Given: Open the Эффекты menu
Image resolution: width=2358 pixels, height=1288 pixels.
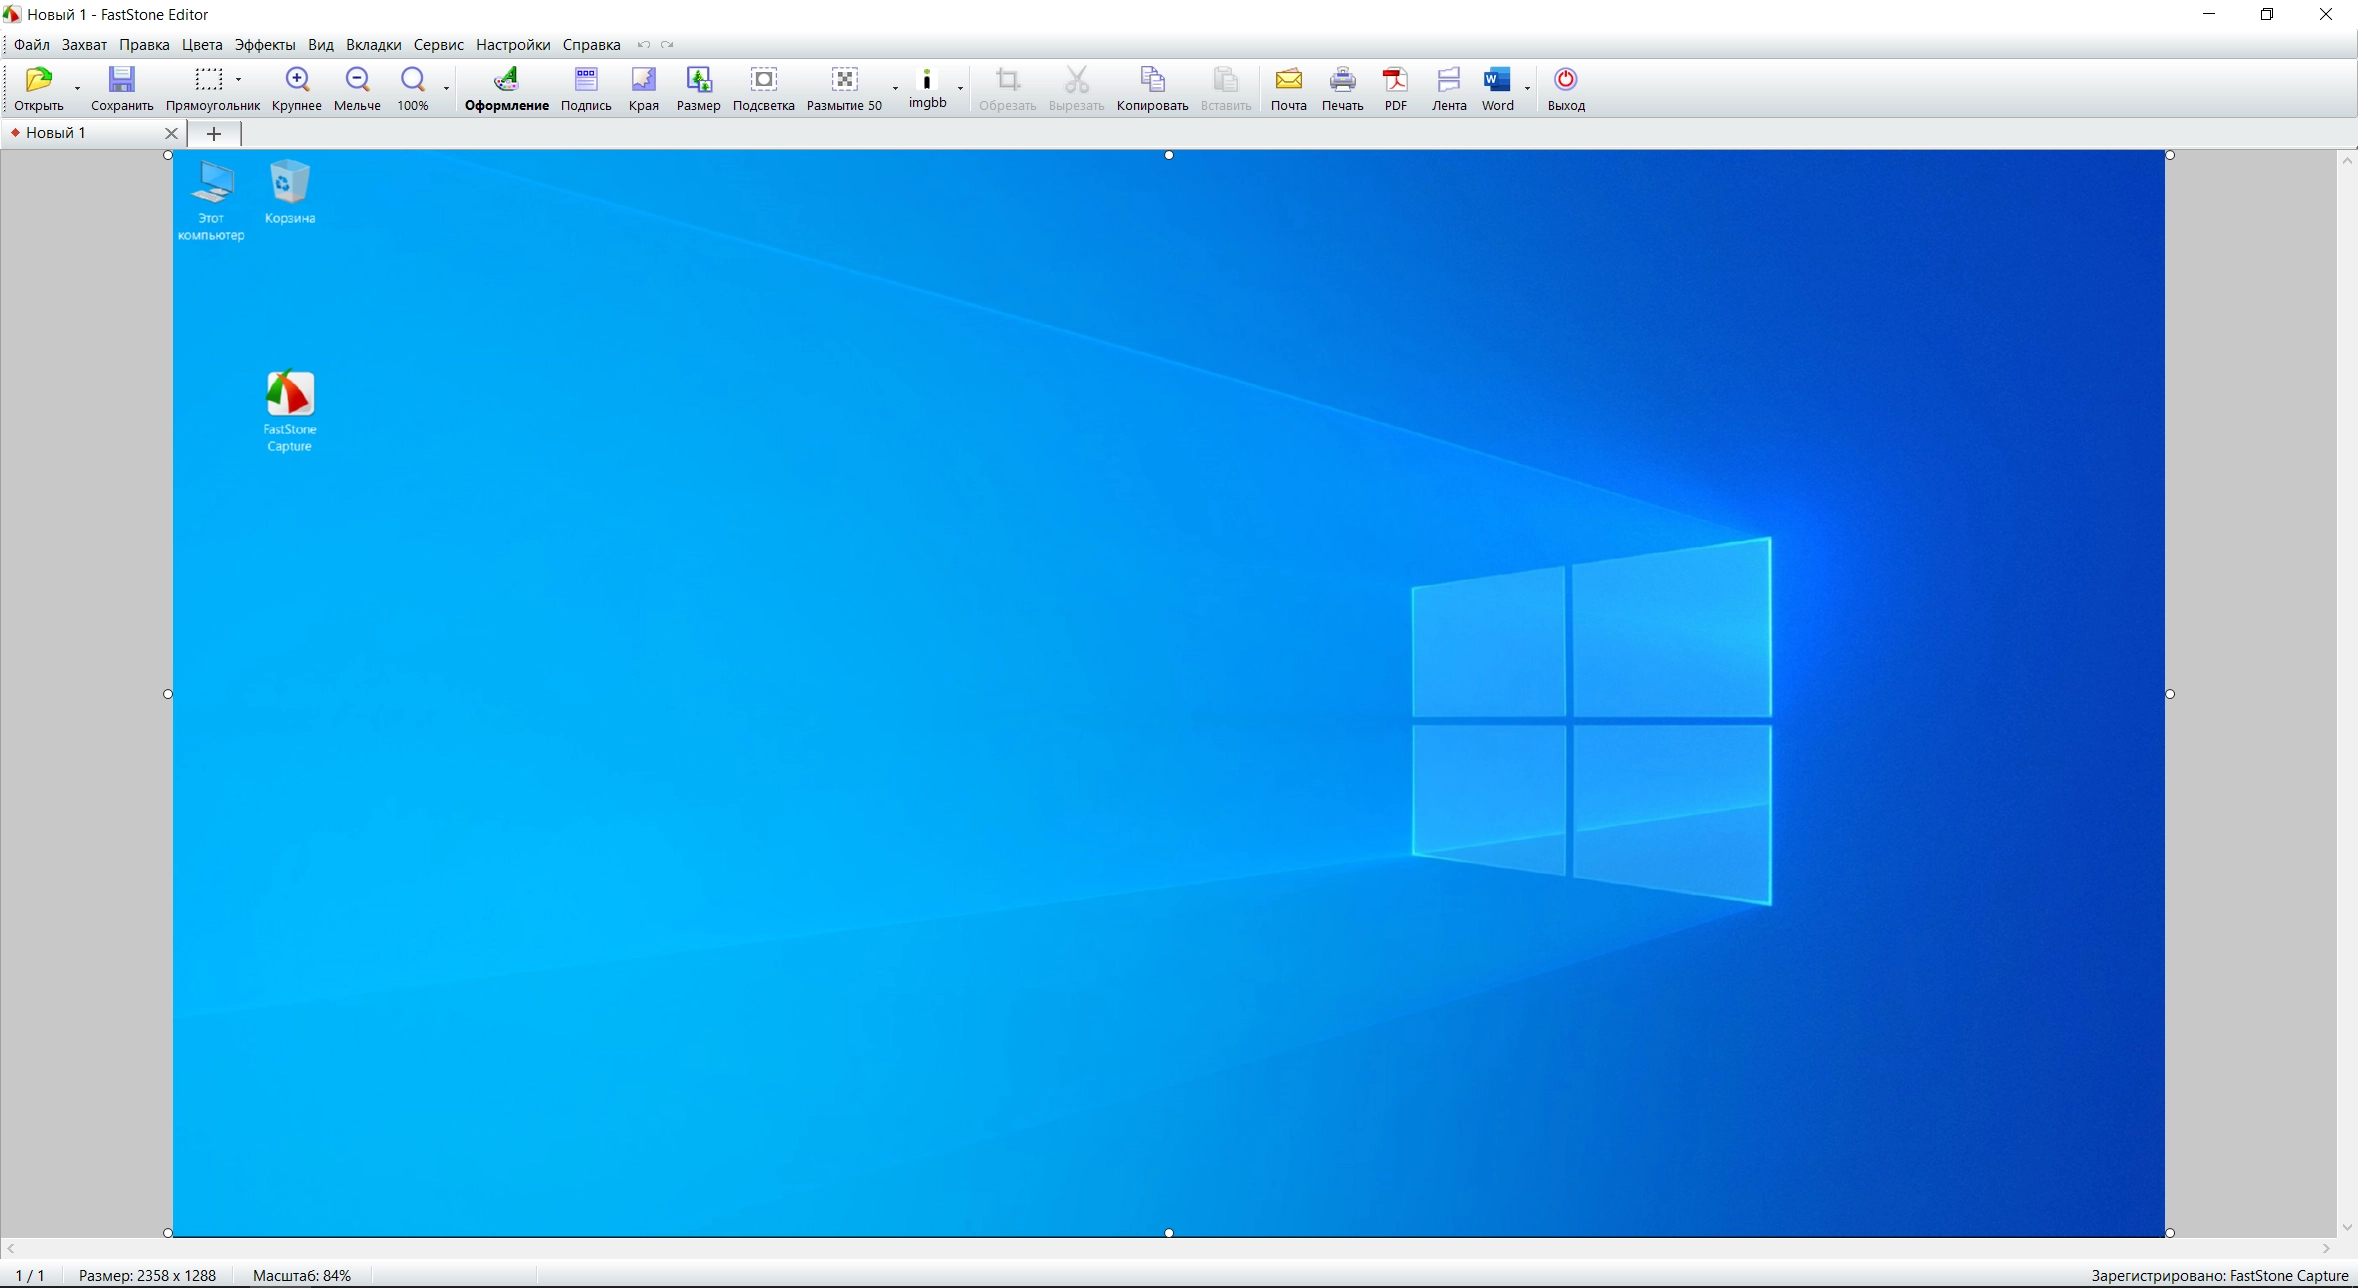Looking at the screenshot, I should pos(265,45).
